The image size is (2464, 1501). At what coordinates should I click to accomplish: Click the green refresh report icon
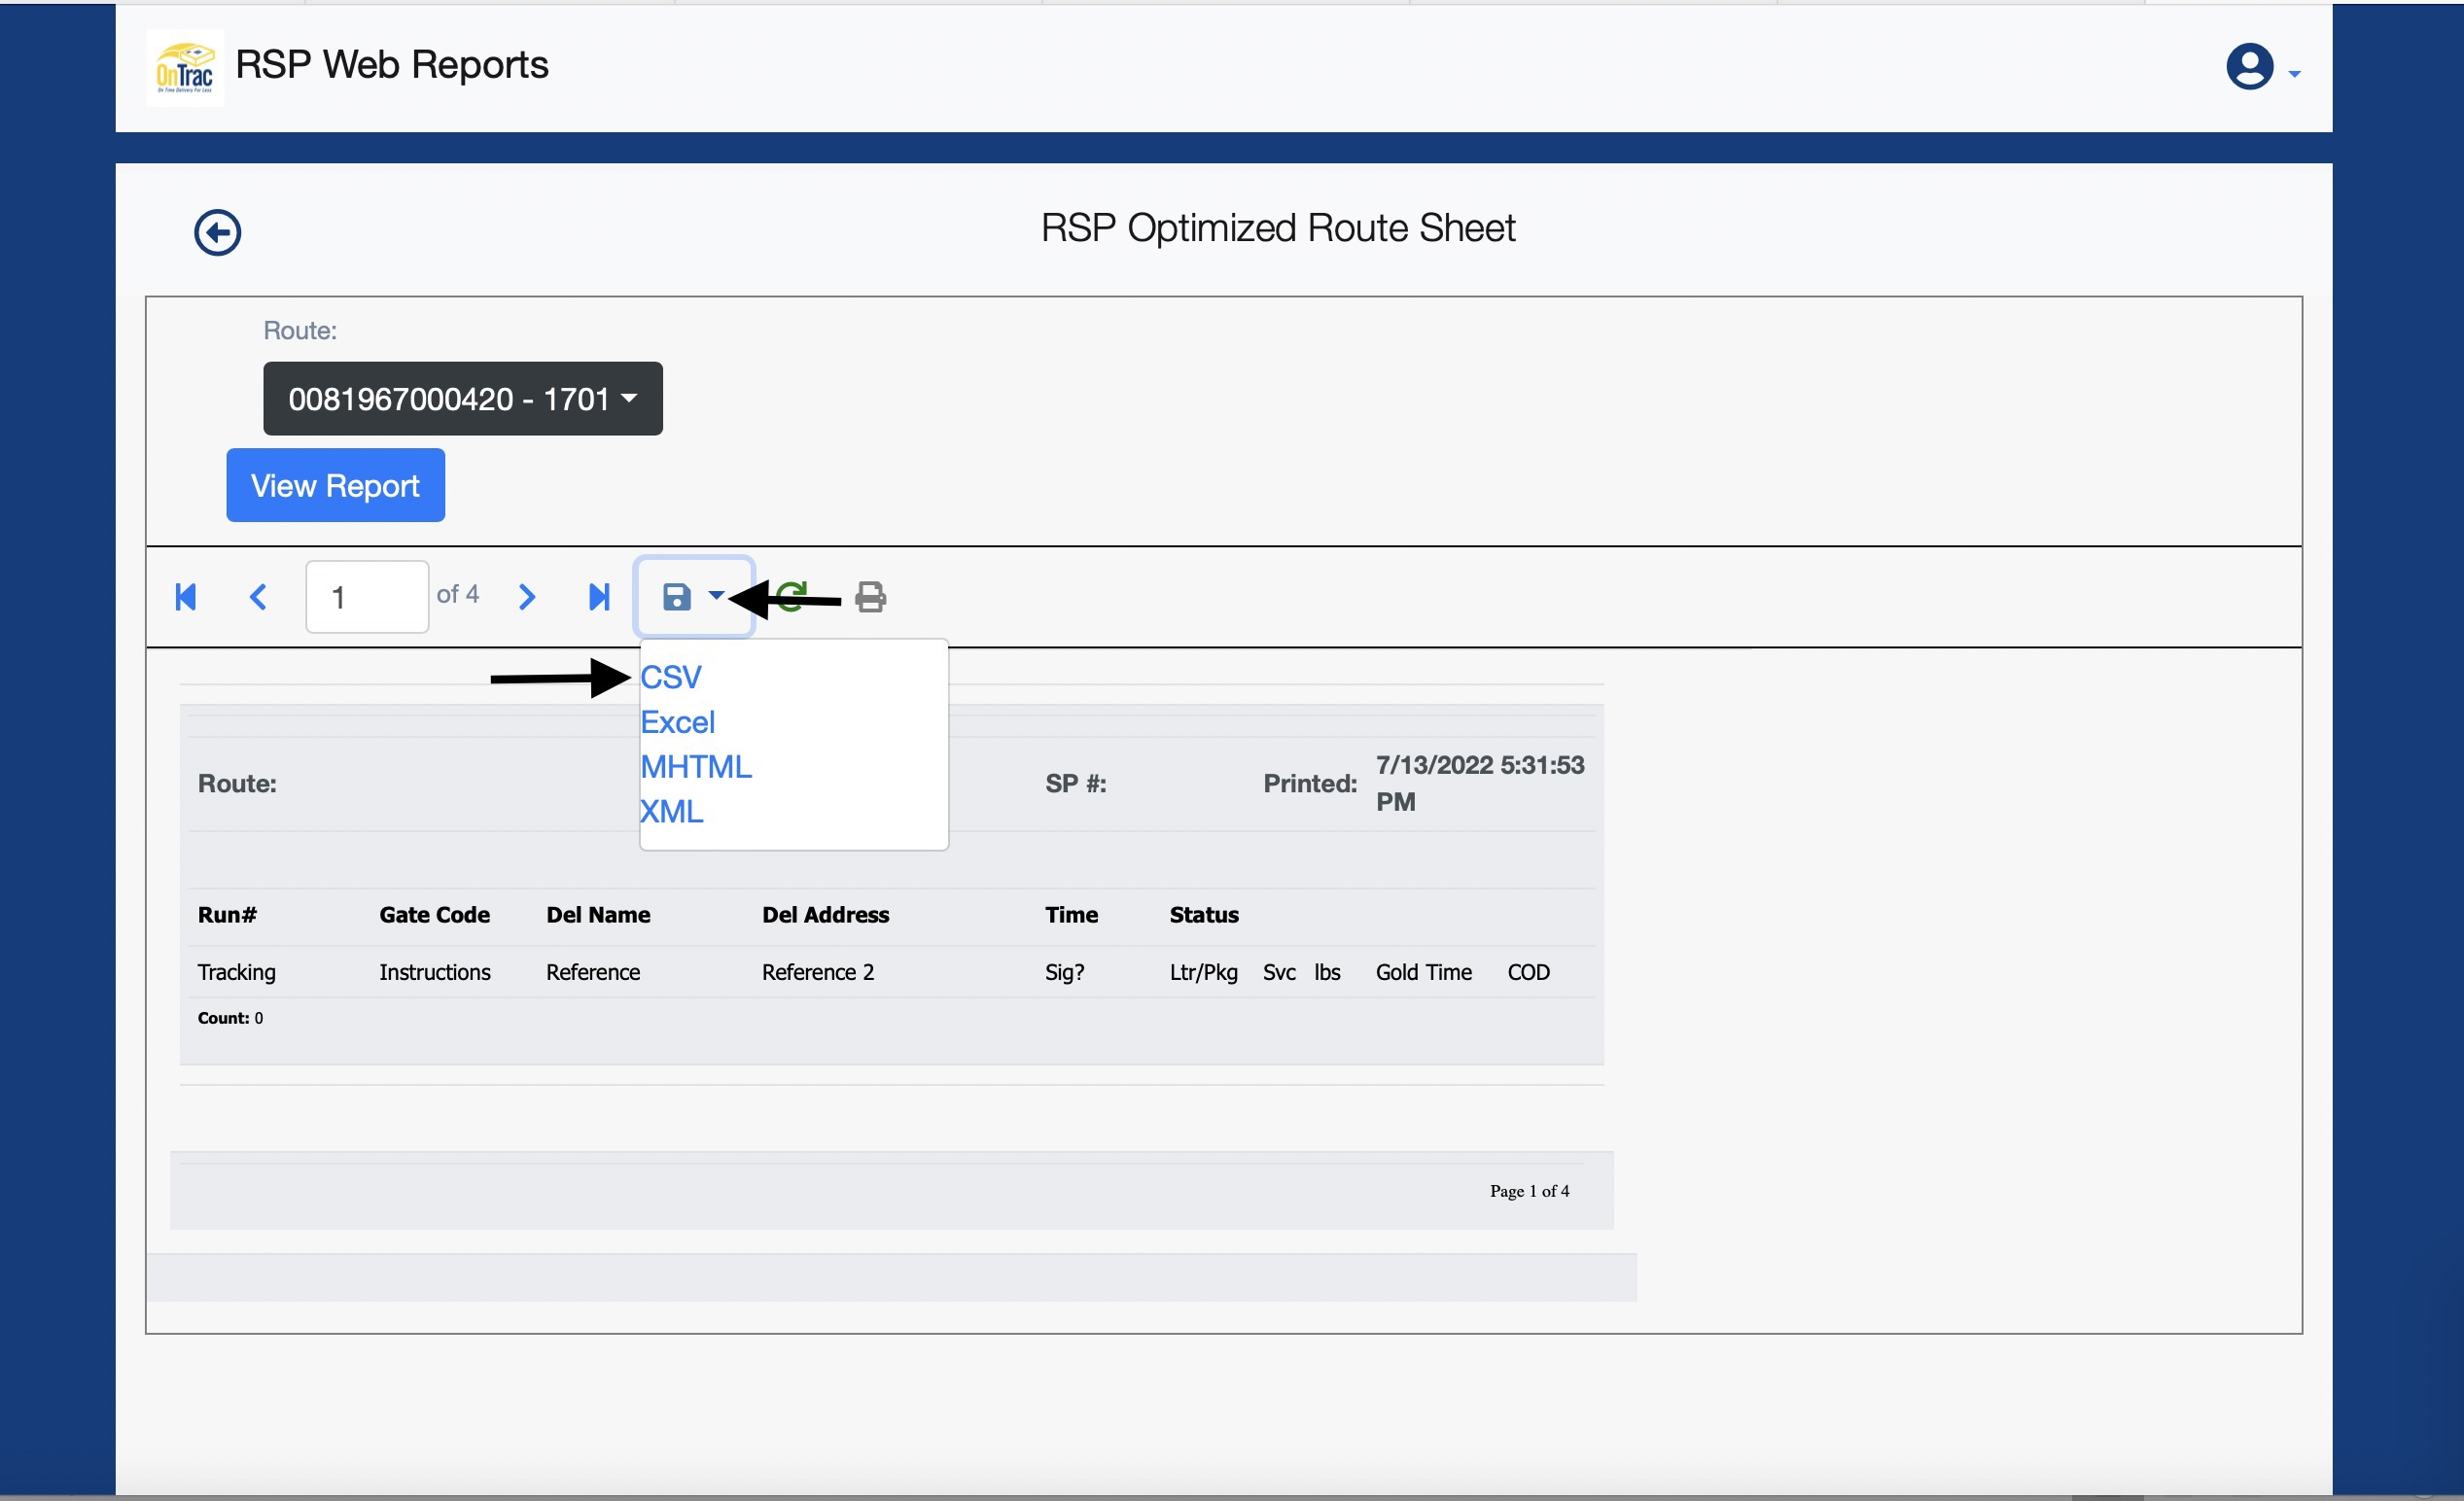coord(791,597)
